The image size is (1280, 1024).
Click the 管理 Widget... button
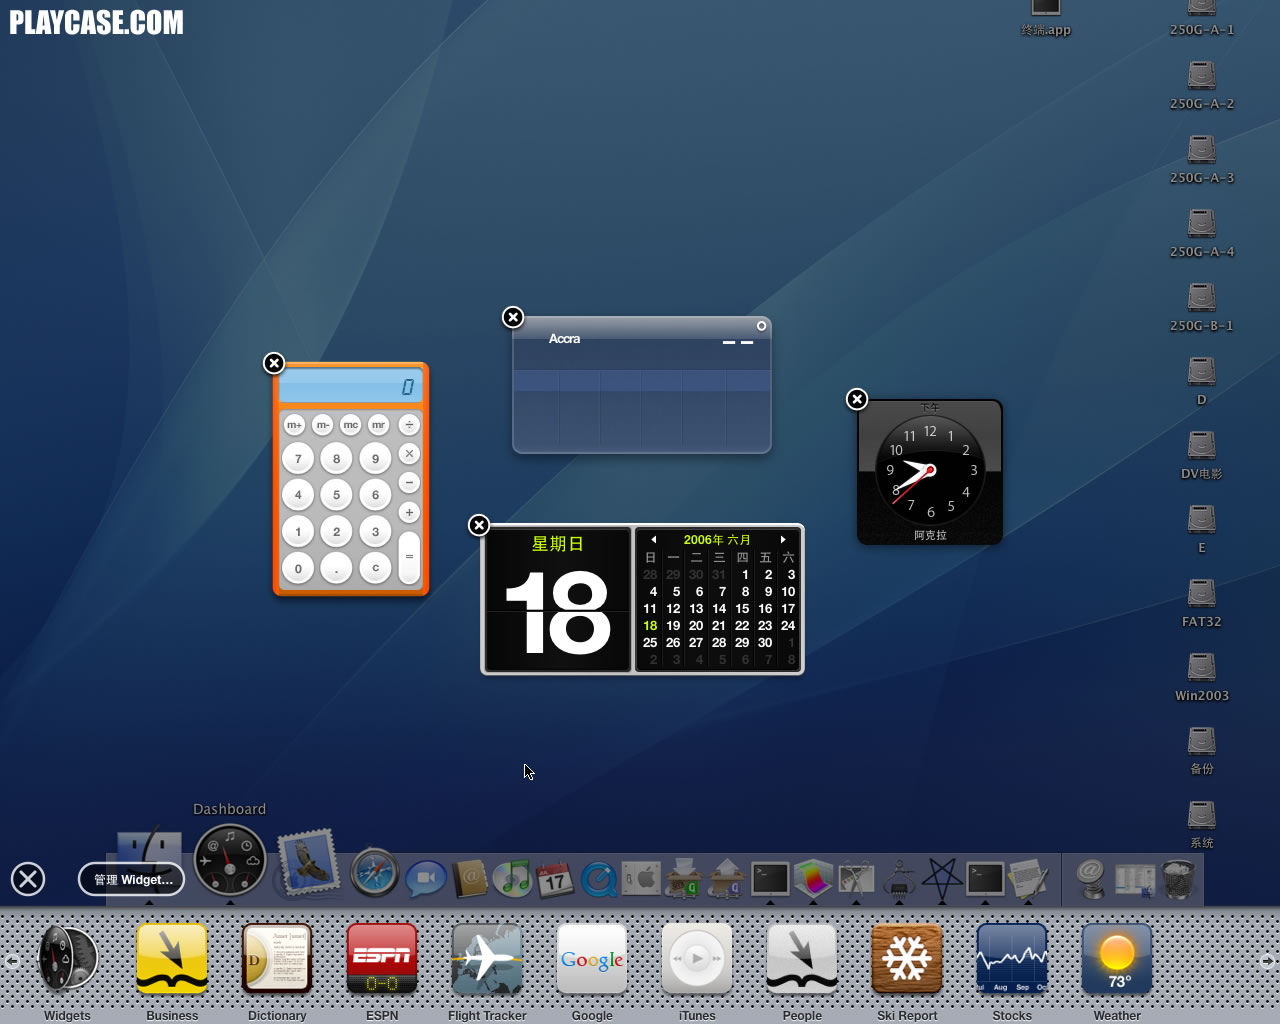(132, 880)
